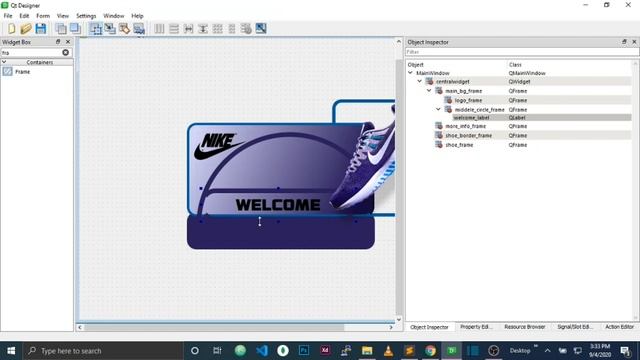Select the Edit Signals/Slots mode icon

coord(110,29)
